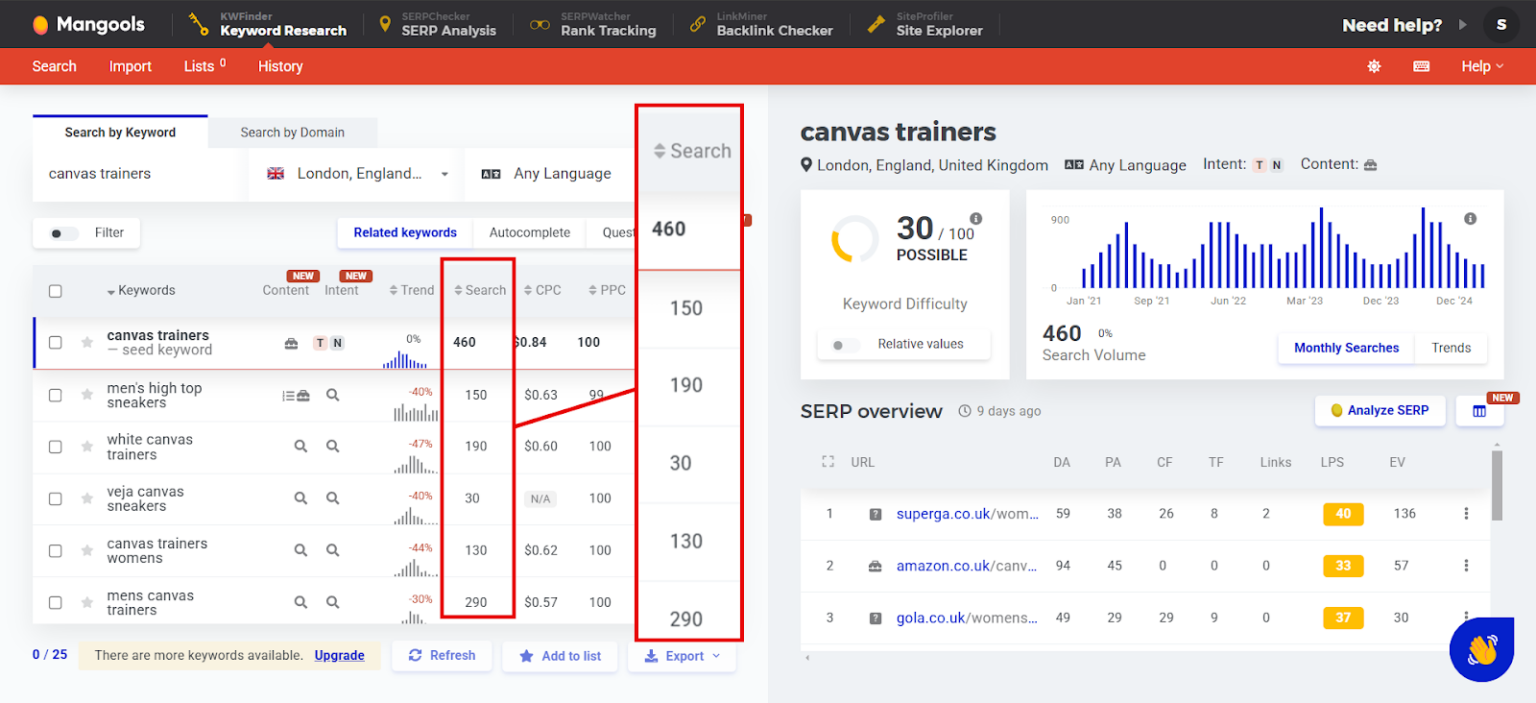Switch to the Search by Domain tab
1536x703 pixels.
tap(292, 131)
